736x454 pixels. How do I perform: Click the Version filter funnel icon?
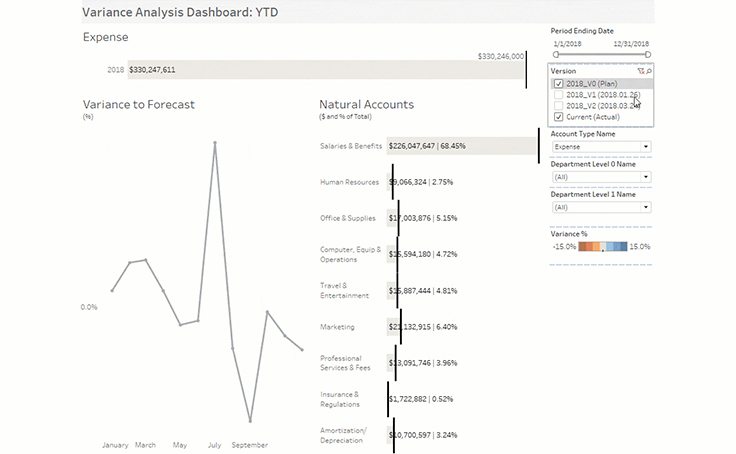coord(640,72)
